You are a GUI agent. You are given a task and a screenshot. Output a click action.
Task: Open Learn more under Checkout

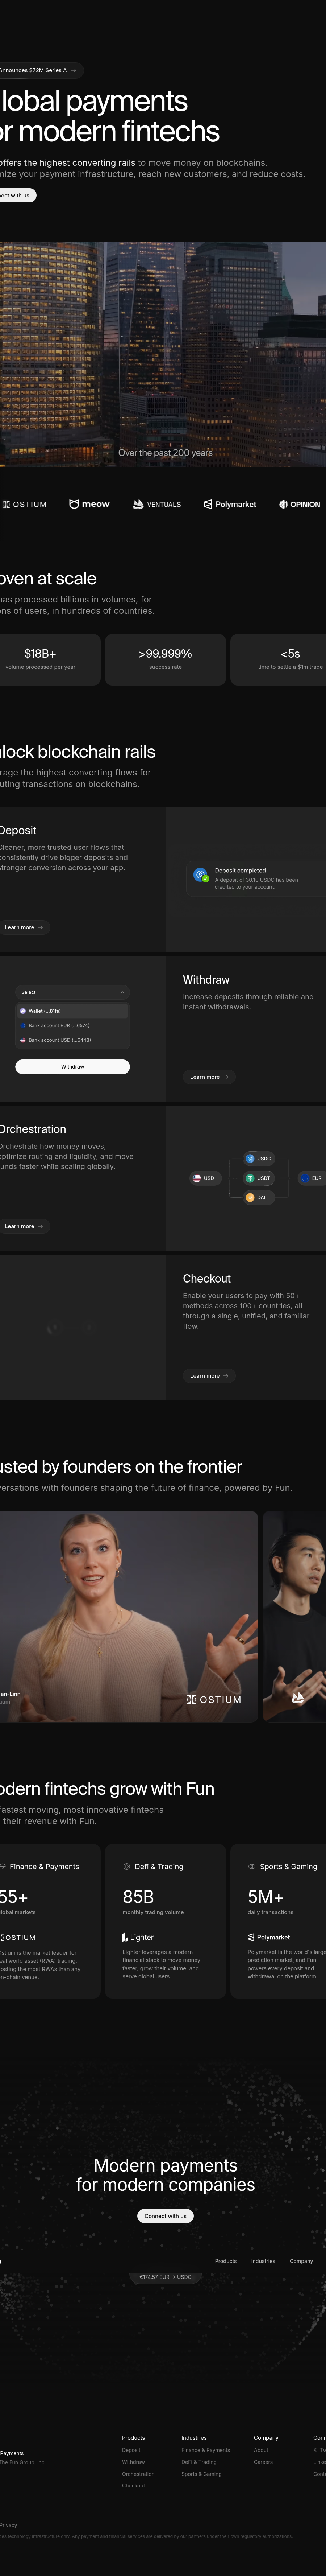[209, 1376]
